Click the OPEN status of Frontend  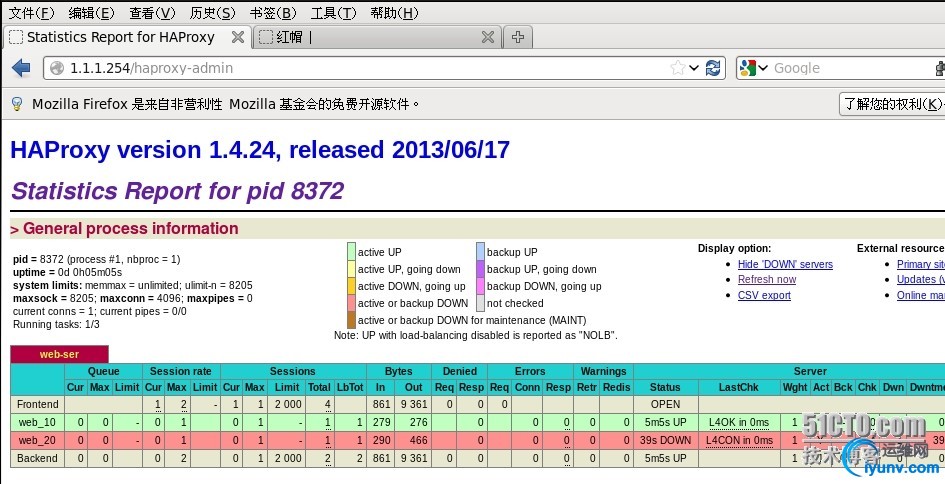[665, 404]
